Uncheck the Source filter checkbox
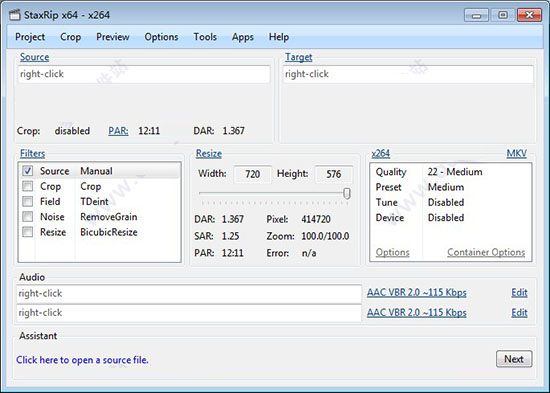 tap(28, 171)
